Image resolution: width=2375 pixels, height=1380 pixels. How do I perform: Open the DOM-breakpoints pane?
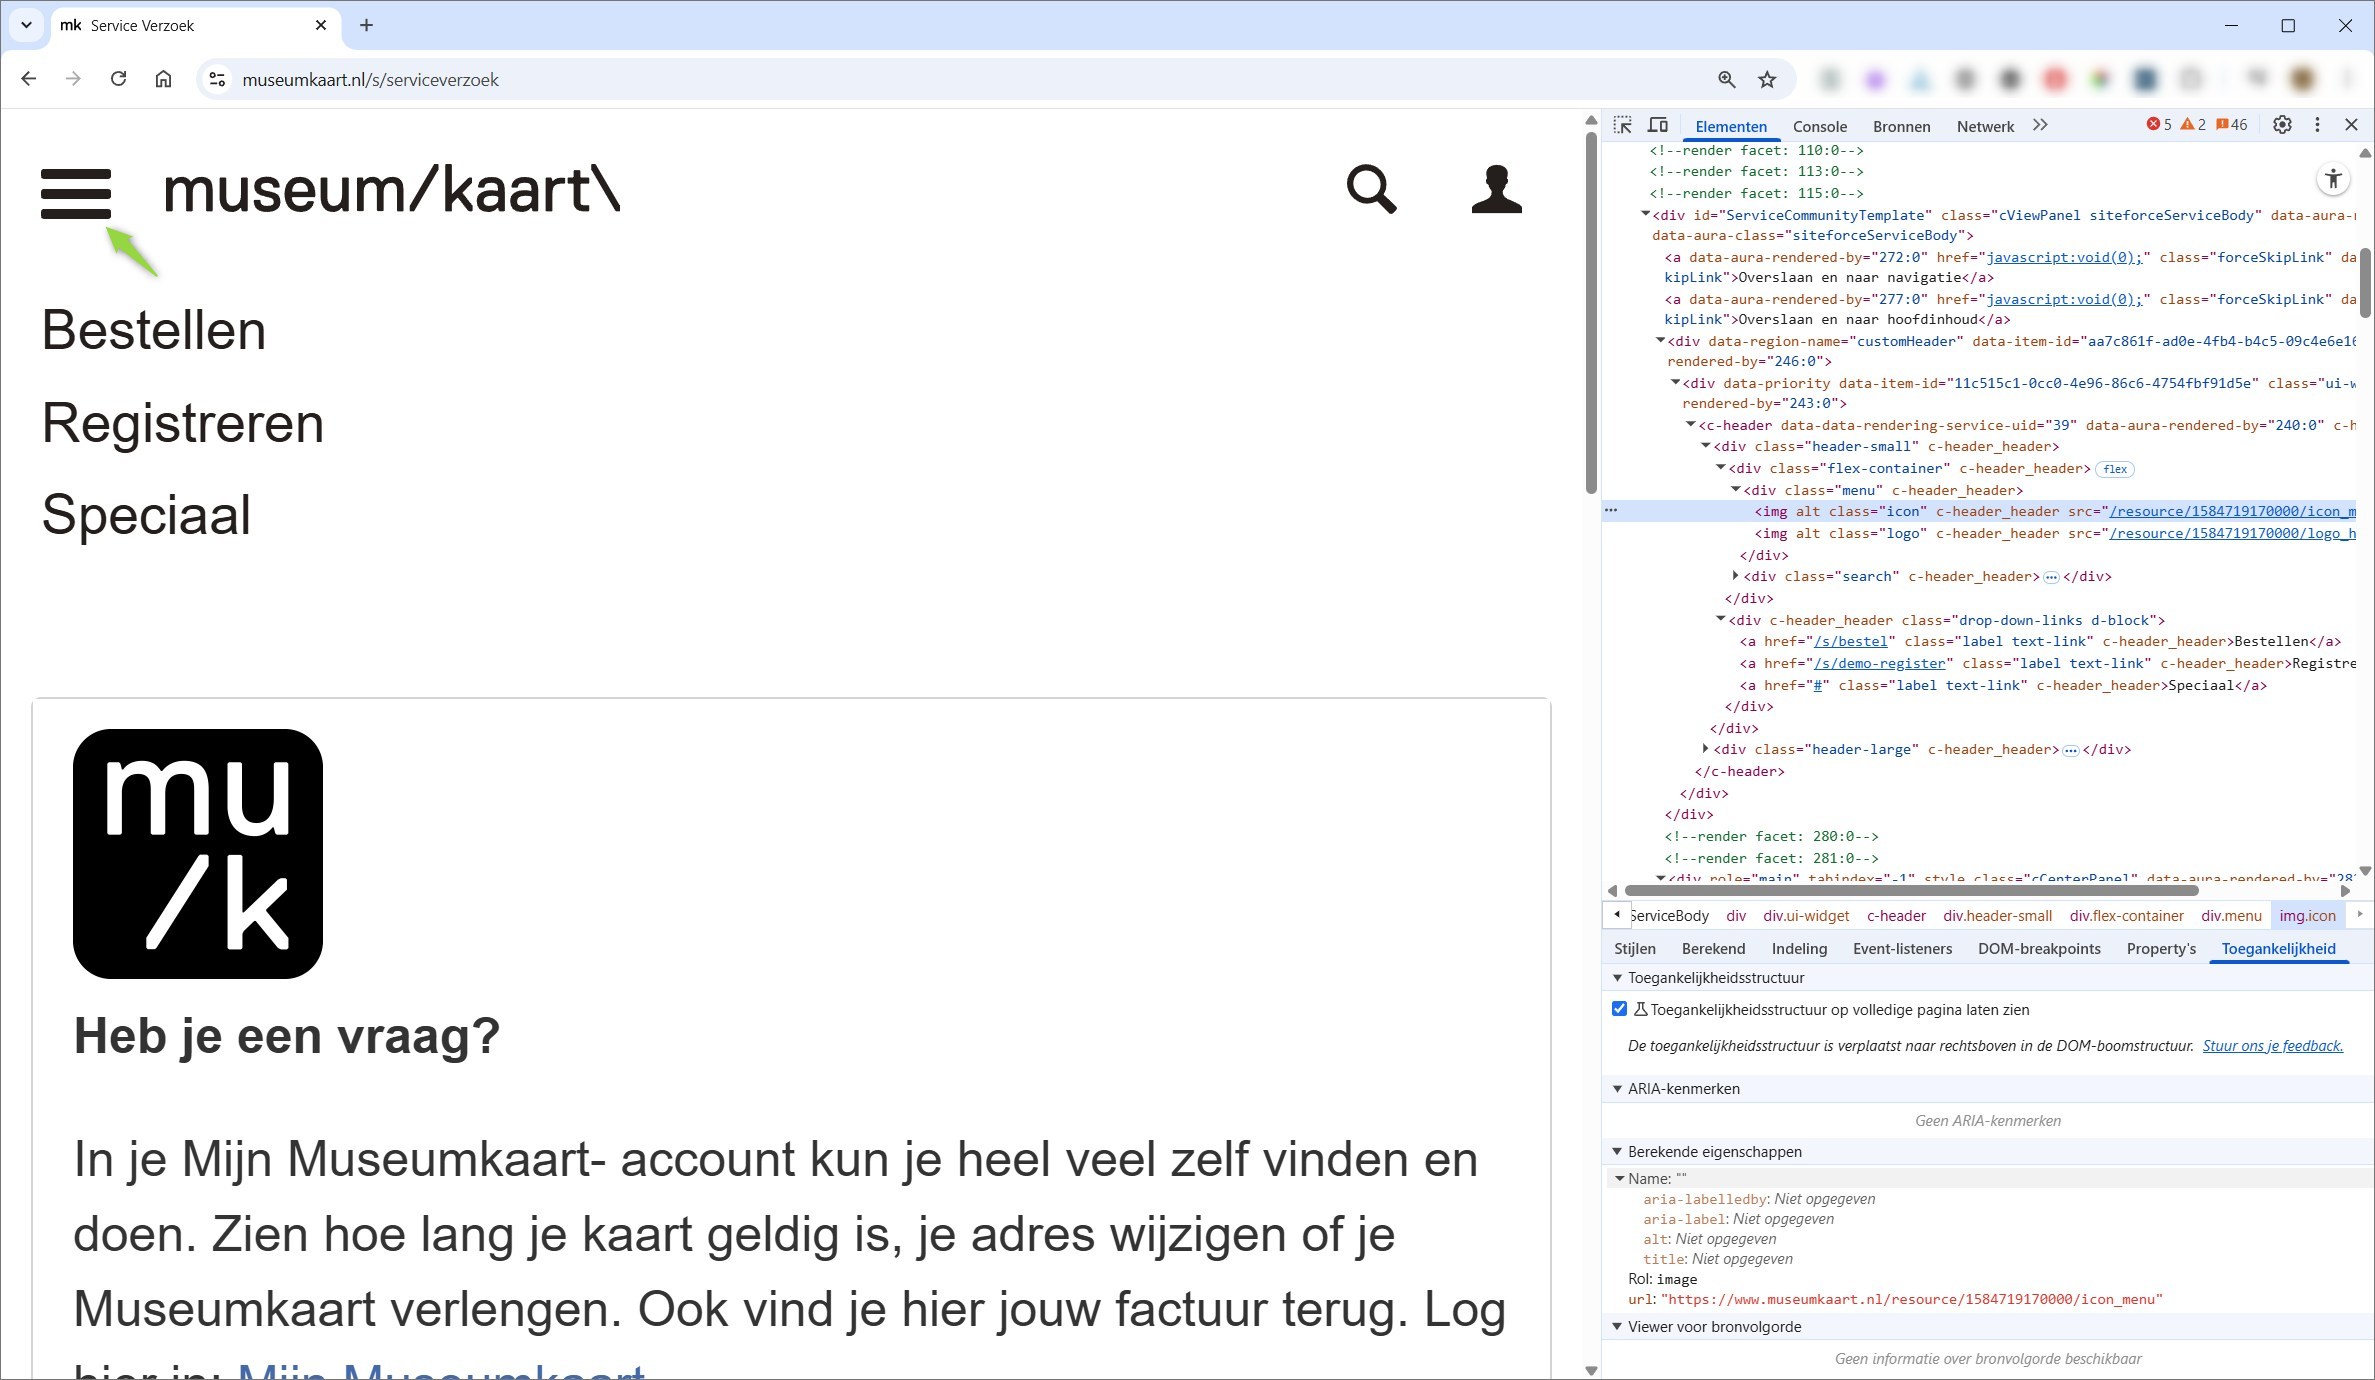2039,949
